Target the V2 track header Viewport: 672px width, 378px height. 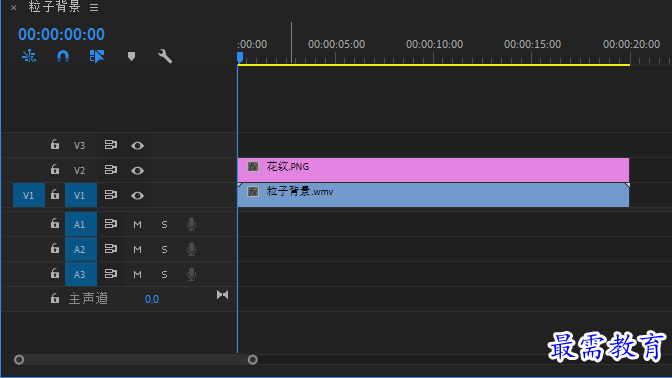(x=80, y=170)
